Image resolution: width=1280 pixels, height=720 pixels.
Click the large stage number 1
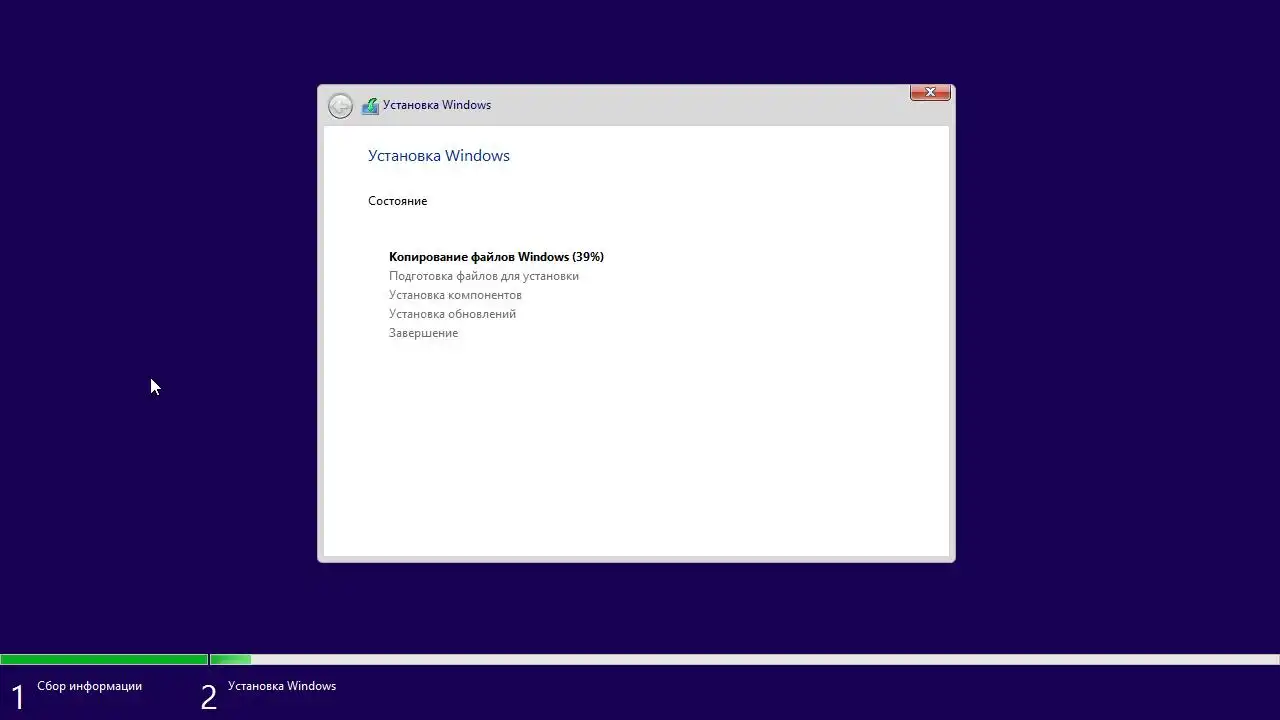coord(18,697)
